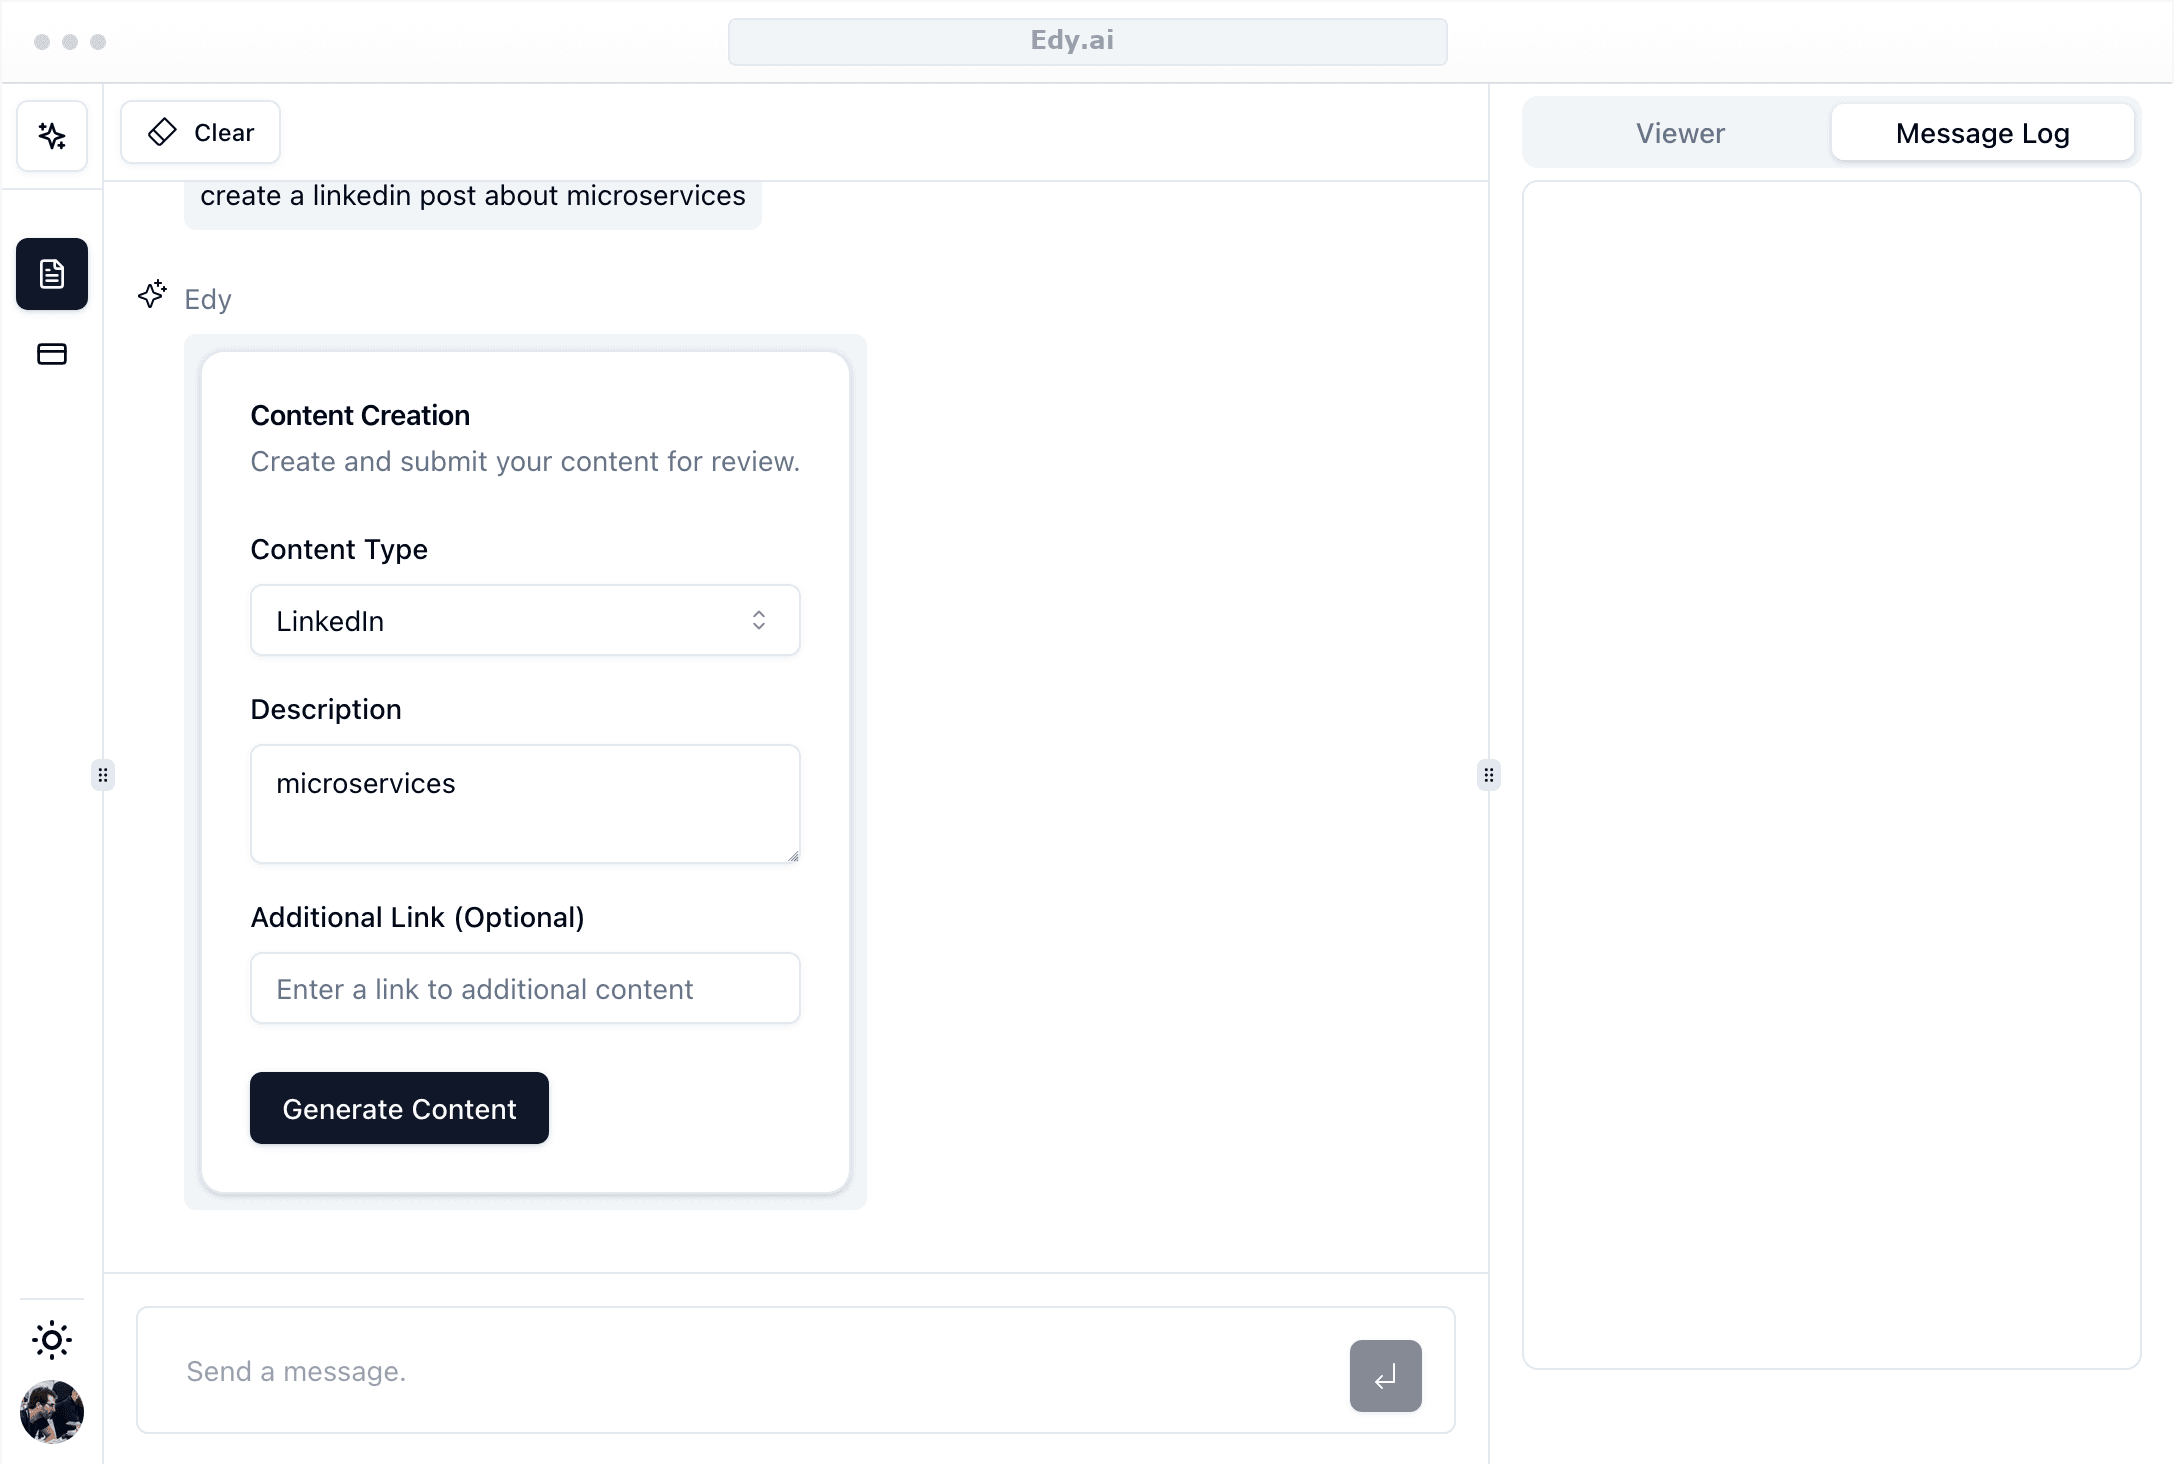Open the user avatar profile picture

[x=52, y=1412]
